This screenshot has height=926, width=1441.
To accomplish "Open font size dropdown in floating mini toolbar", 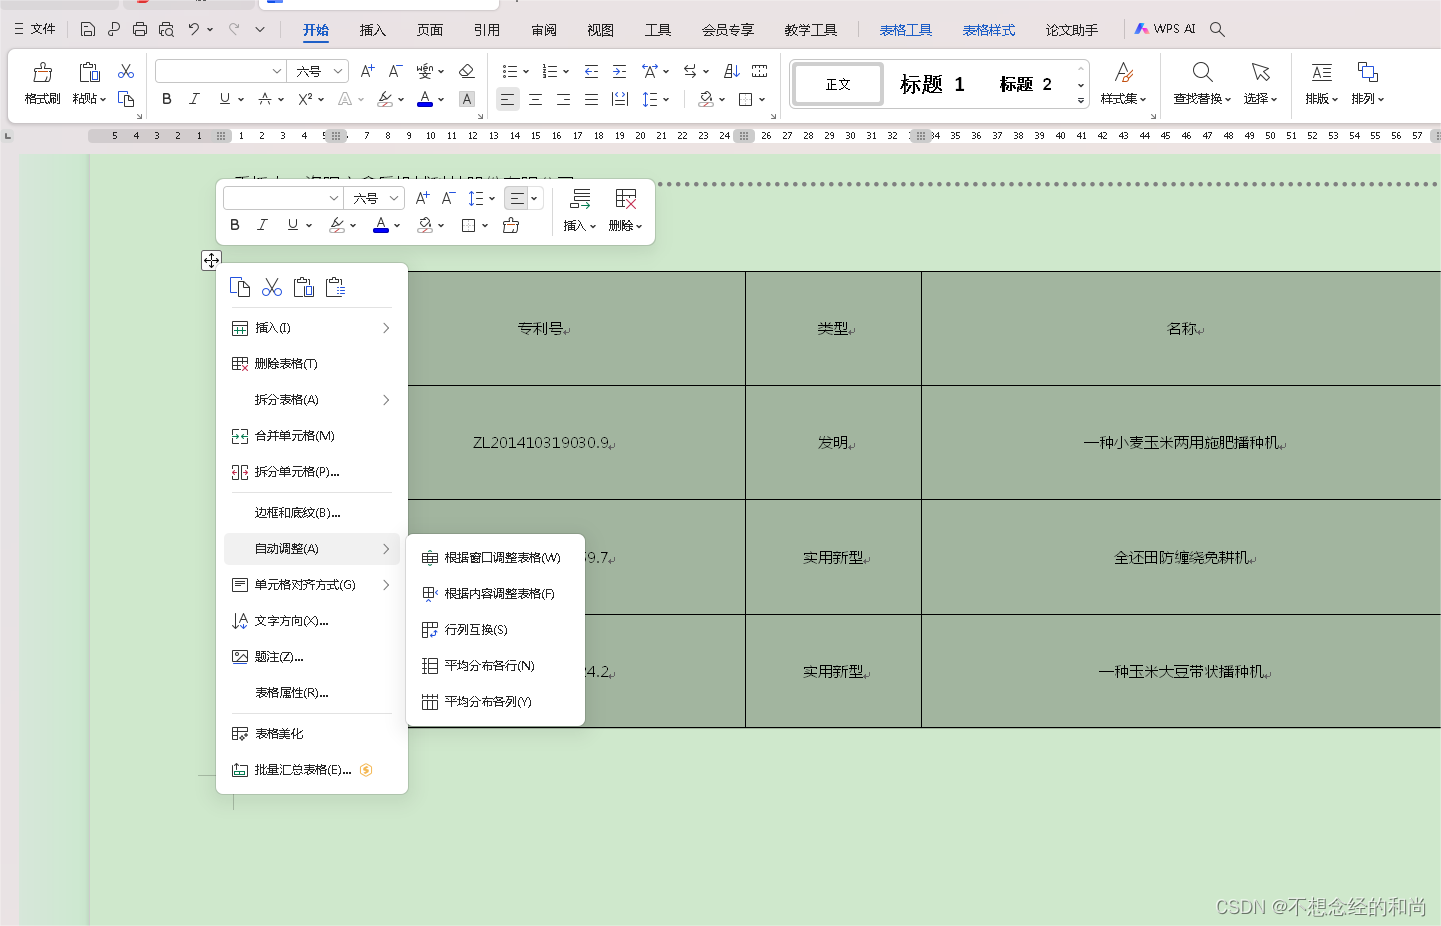I will click(x=394, y=198).
